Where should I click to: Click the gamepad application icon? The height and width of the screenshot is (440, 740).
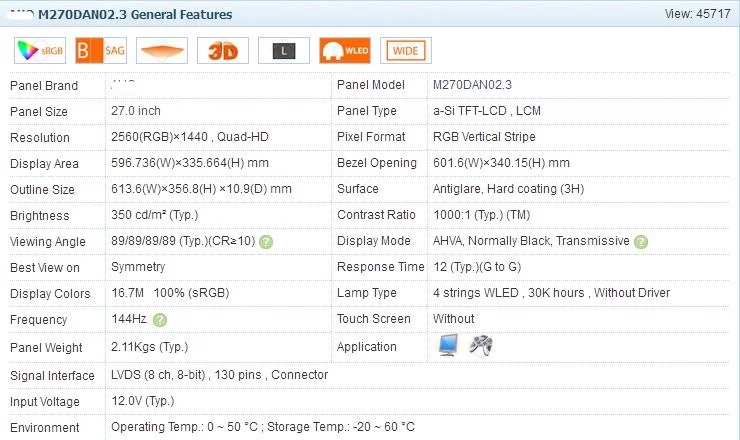[481, 346]
